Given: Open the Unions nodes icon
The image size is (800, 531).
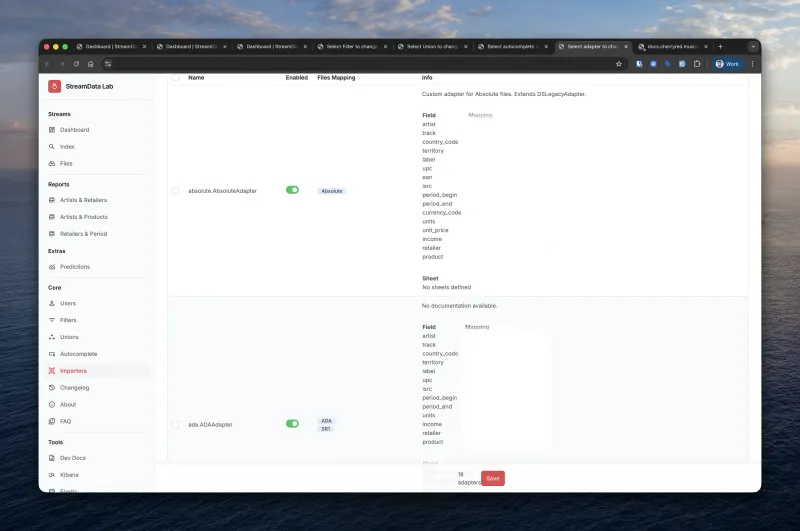Looking at the screenshot, I should click(52, 337).
